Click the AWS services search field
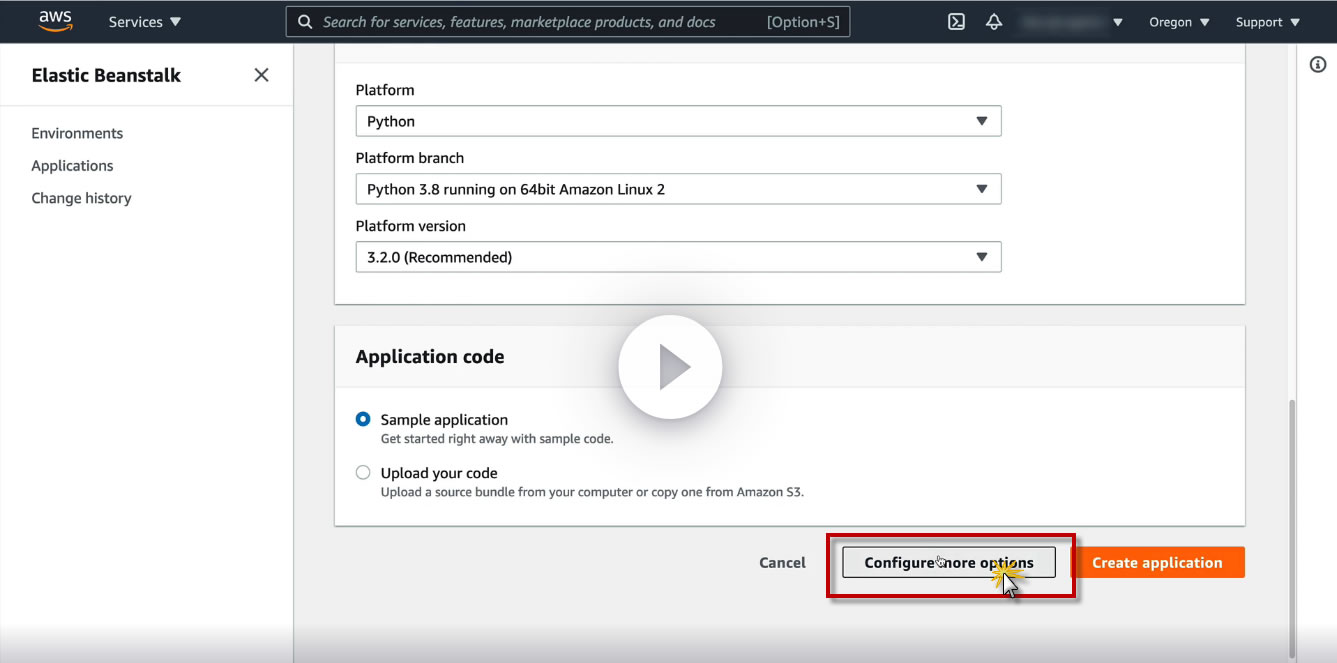The width and height of the screenshot is (1337, 663). pyautogui.click(x=540, y=22)
